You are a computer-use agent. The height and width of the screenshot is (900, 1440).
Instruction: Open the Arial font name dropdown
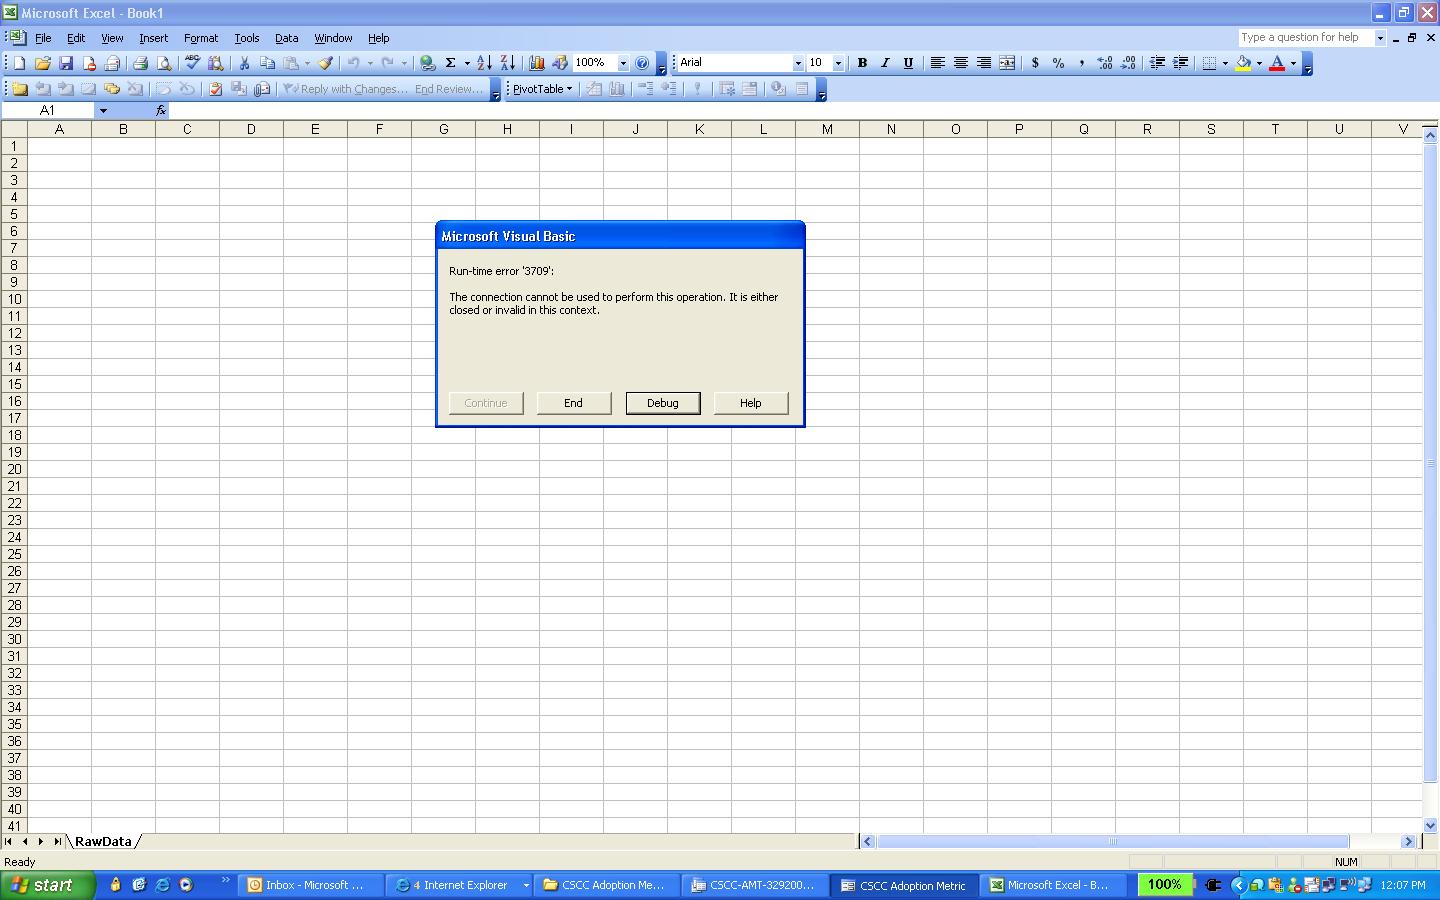(x=798, y=63)
